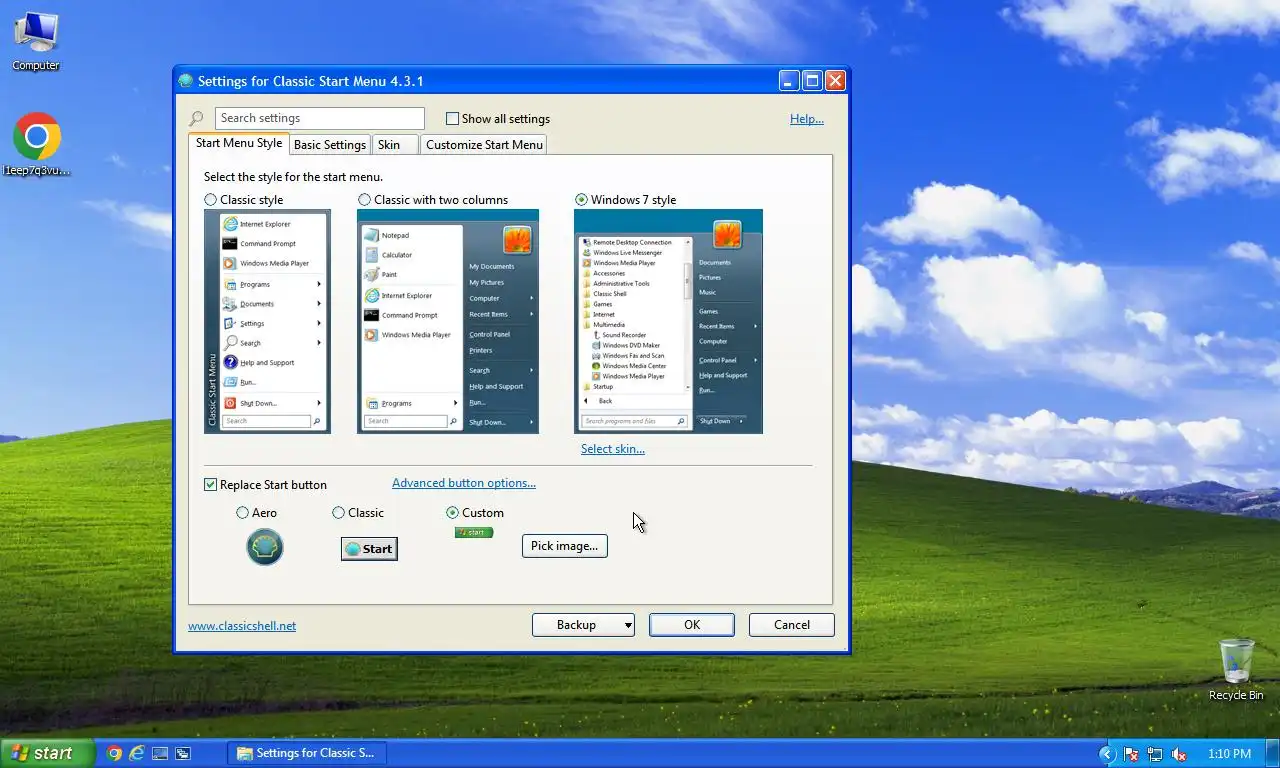Screen dimensions: 1280x768
Task: Minimize the Classic Start Menu settings window
Action: [x=789, y=81]
